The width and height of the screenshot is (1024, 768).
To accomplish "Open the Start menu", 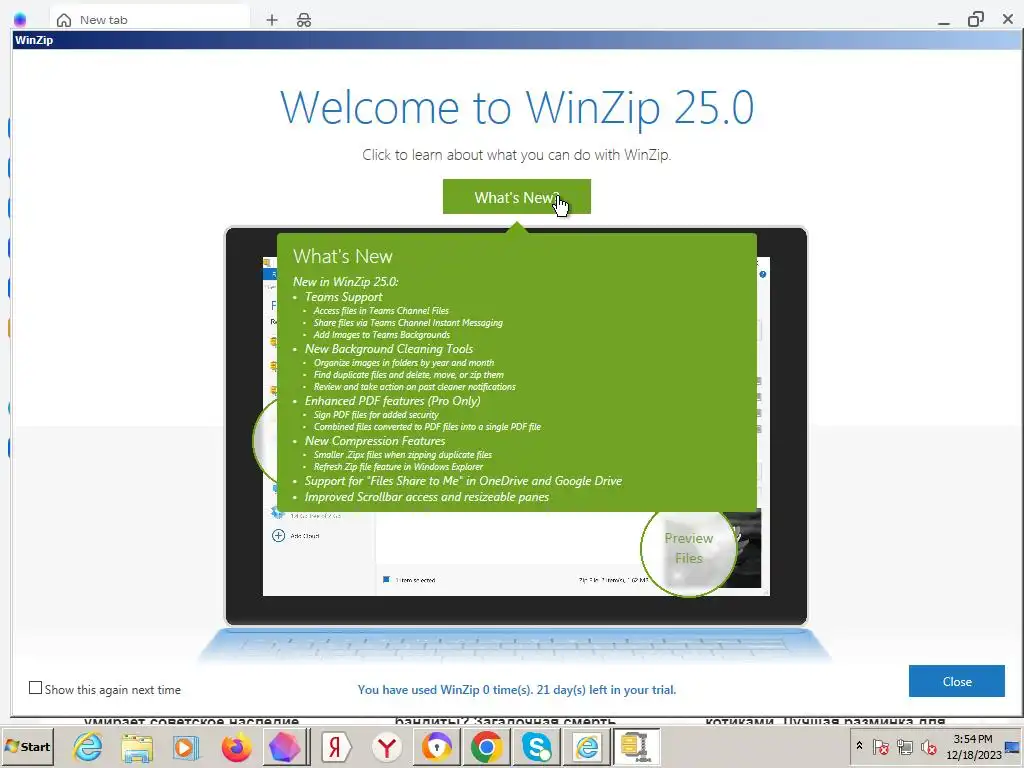I will coord(28,746).
